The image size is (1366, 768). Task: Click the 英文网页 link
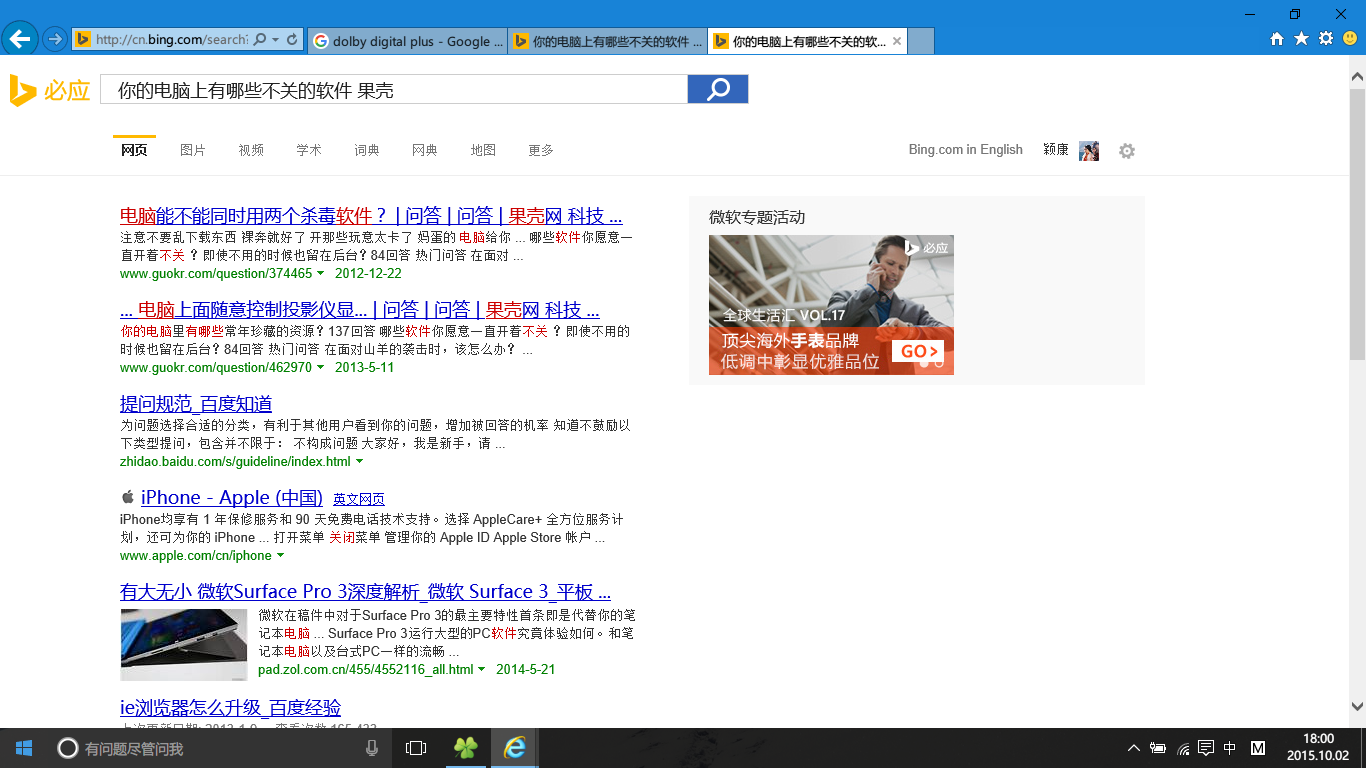(x=359, y=499)
